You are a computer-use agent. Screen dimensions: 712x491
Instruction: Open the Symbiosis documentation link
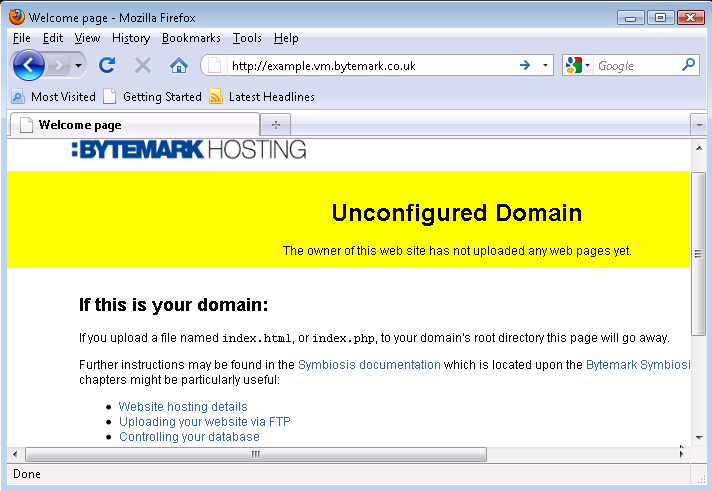pyautogui.click(x=369, y=365)
